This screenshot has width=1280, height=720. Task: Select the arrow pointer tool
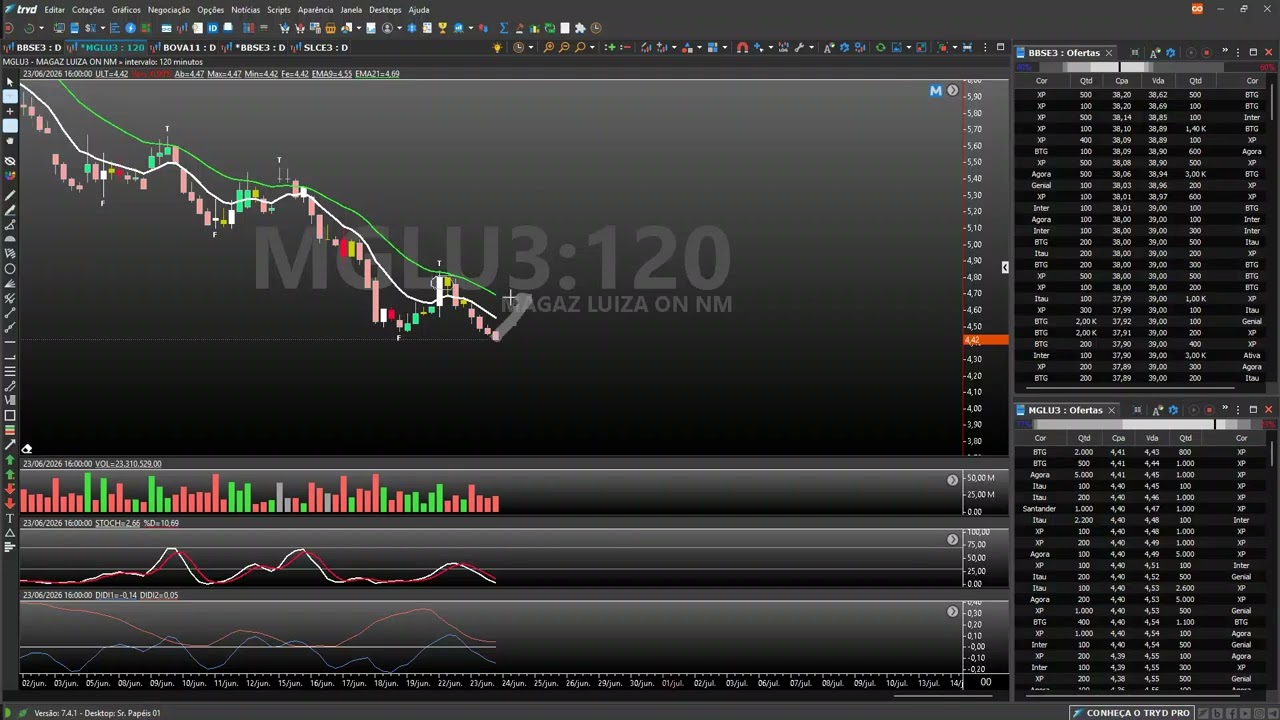10,82
